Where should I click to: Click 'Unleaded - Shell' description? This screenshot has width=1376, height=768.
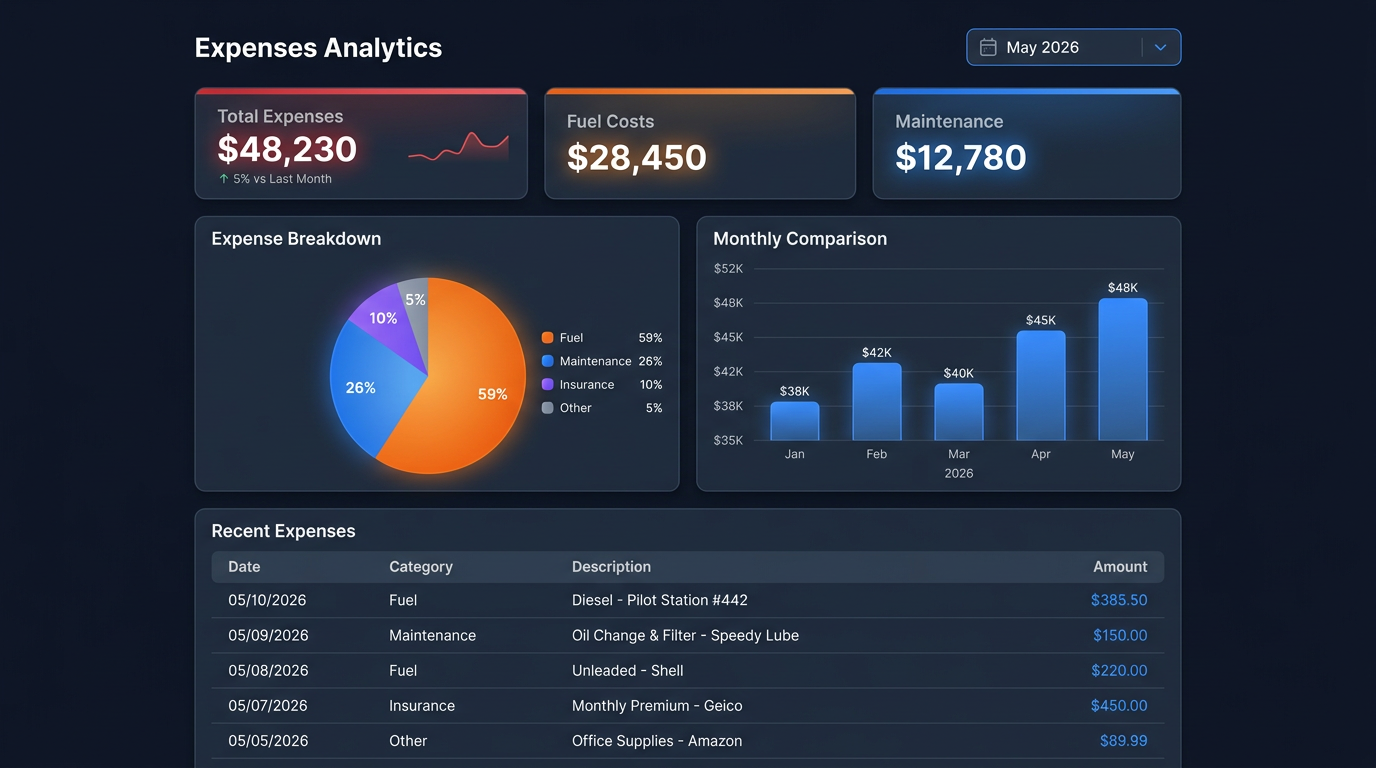point(627,670)
